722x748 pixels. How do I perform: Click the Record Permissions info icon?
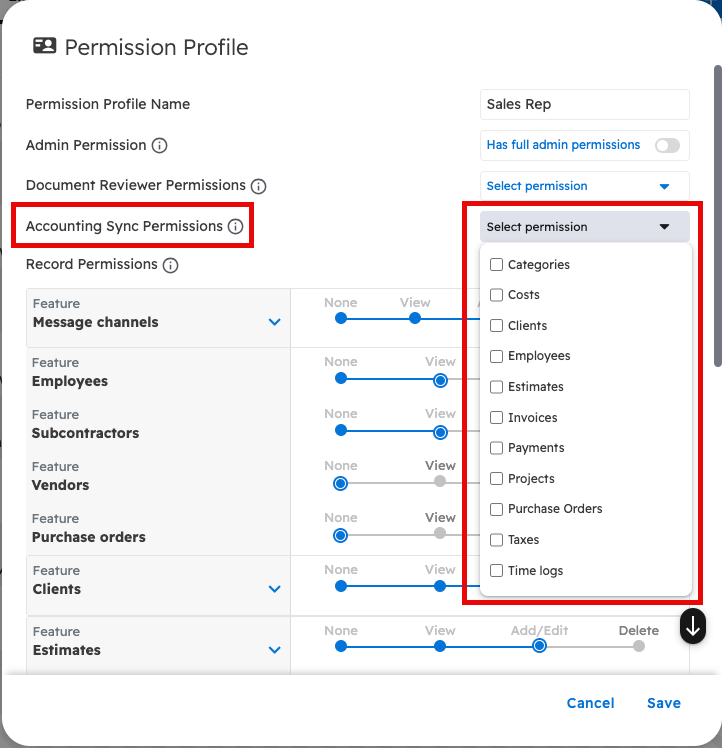[x=170, y=265]
